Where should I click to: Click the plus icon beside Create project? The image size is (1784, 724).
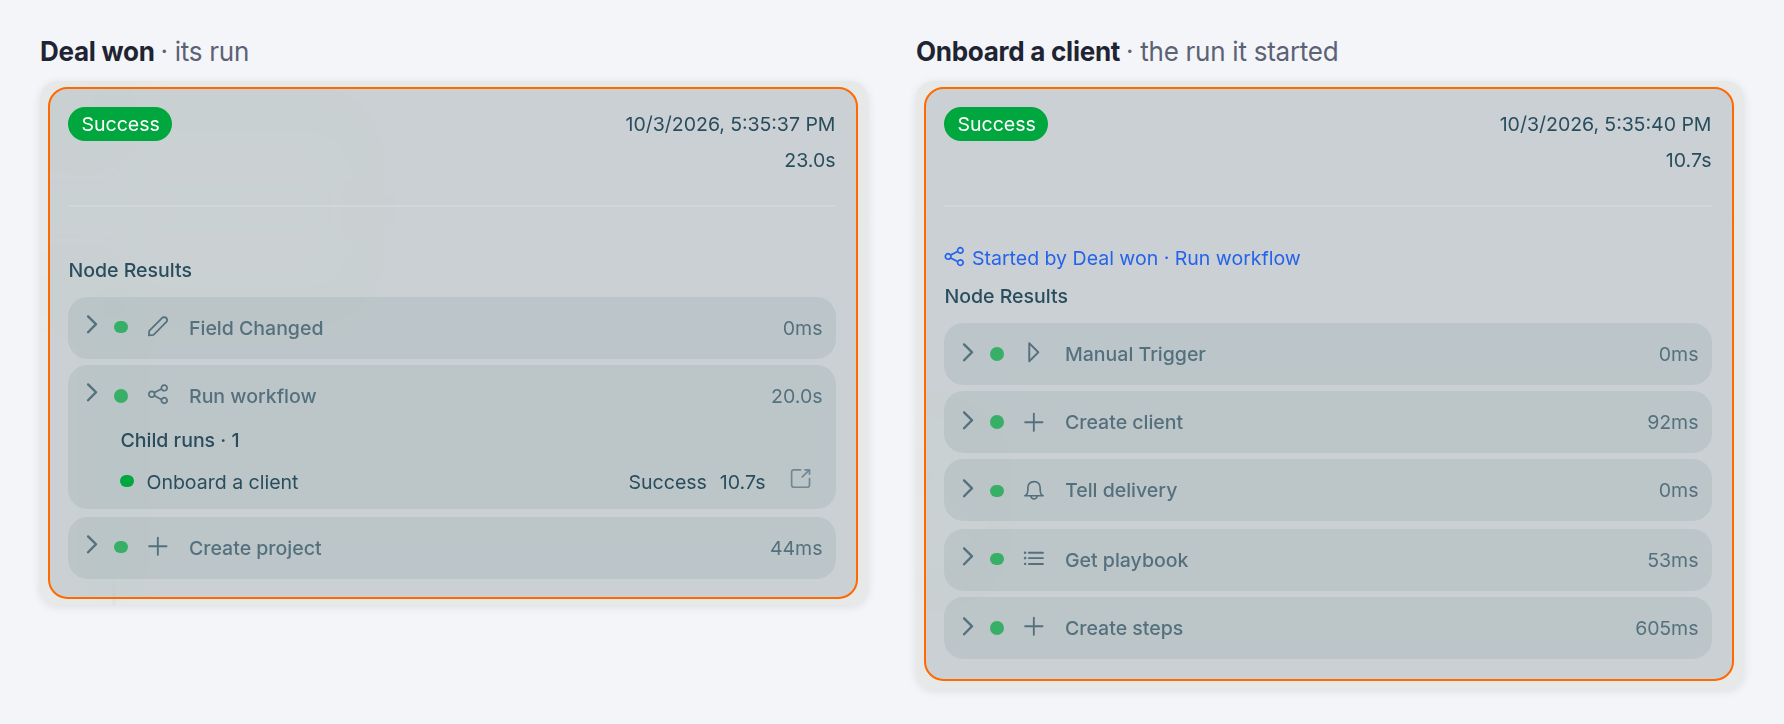tap(158, 547)
